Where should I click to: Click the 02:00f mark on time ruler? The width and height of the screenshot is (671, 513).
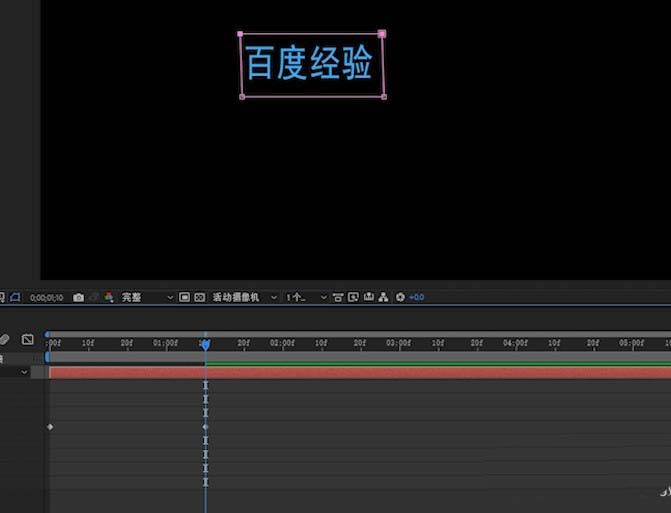[x=282, y=343]
